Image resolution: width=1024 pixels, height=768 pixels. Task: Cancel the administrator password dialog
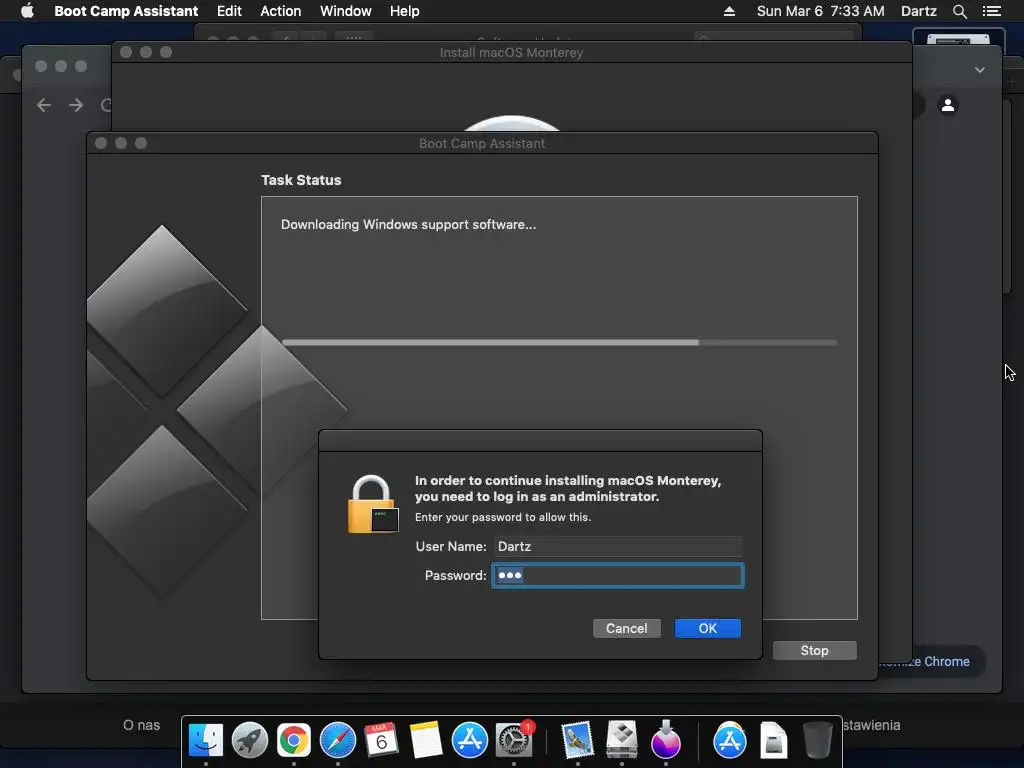point(626,628)
